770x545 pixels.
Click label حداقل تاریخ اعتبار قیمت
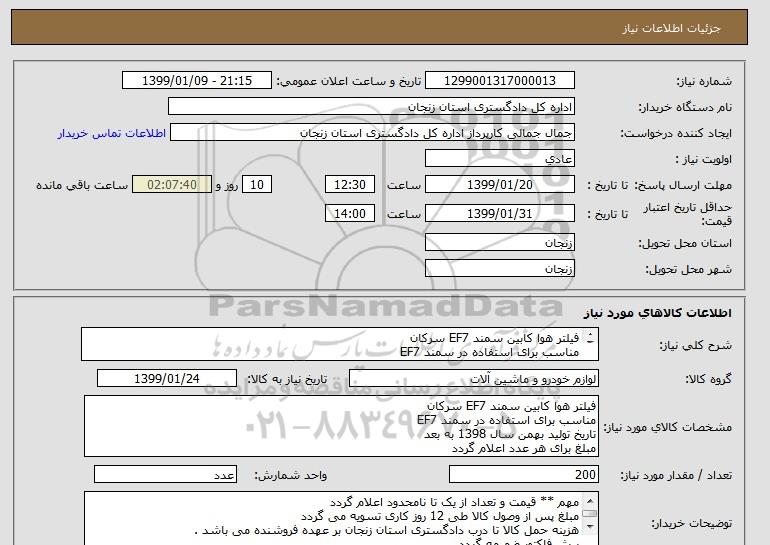pyautogui.click(x=688, y=214)
